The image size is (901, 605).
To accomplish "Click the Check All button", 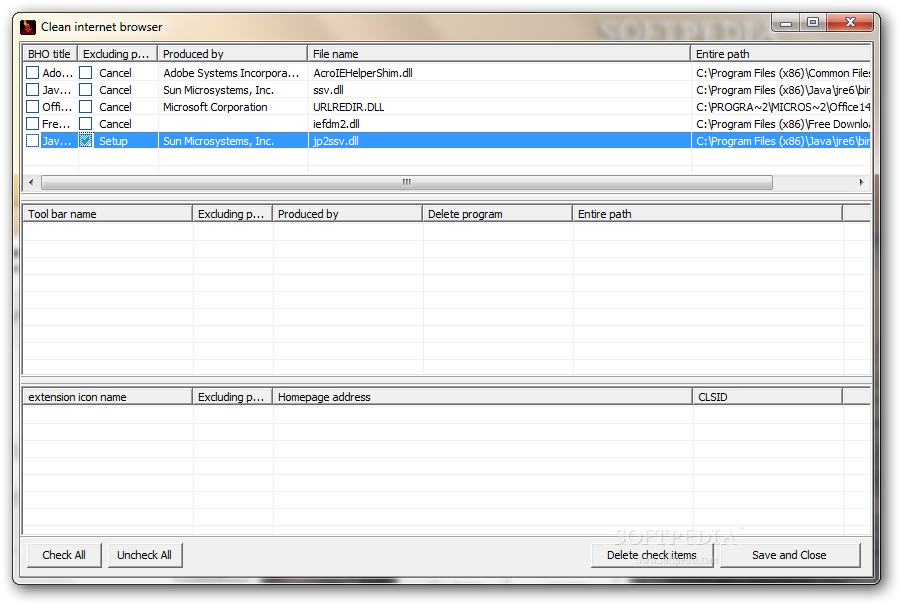I will point(64,555).
